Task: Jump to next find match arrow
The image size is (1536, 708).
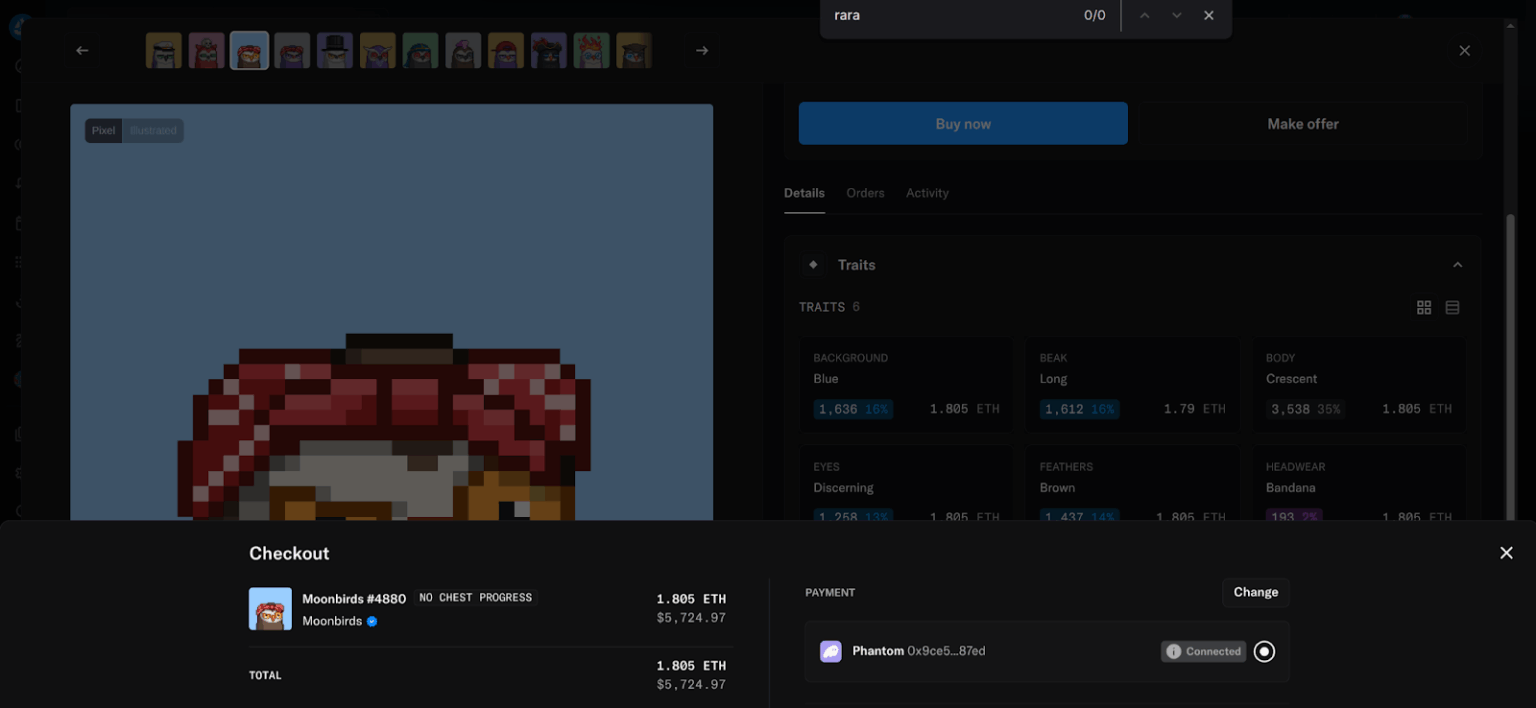Action: [1177, 15]
